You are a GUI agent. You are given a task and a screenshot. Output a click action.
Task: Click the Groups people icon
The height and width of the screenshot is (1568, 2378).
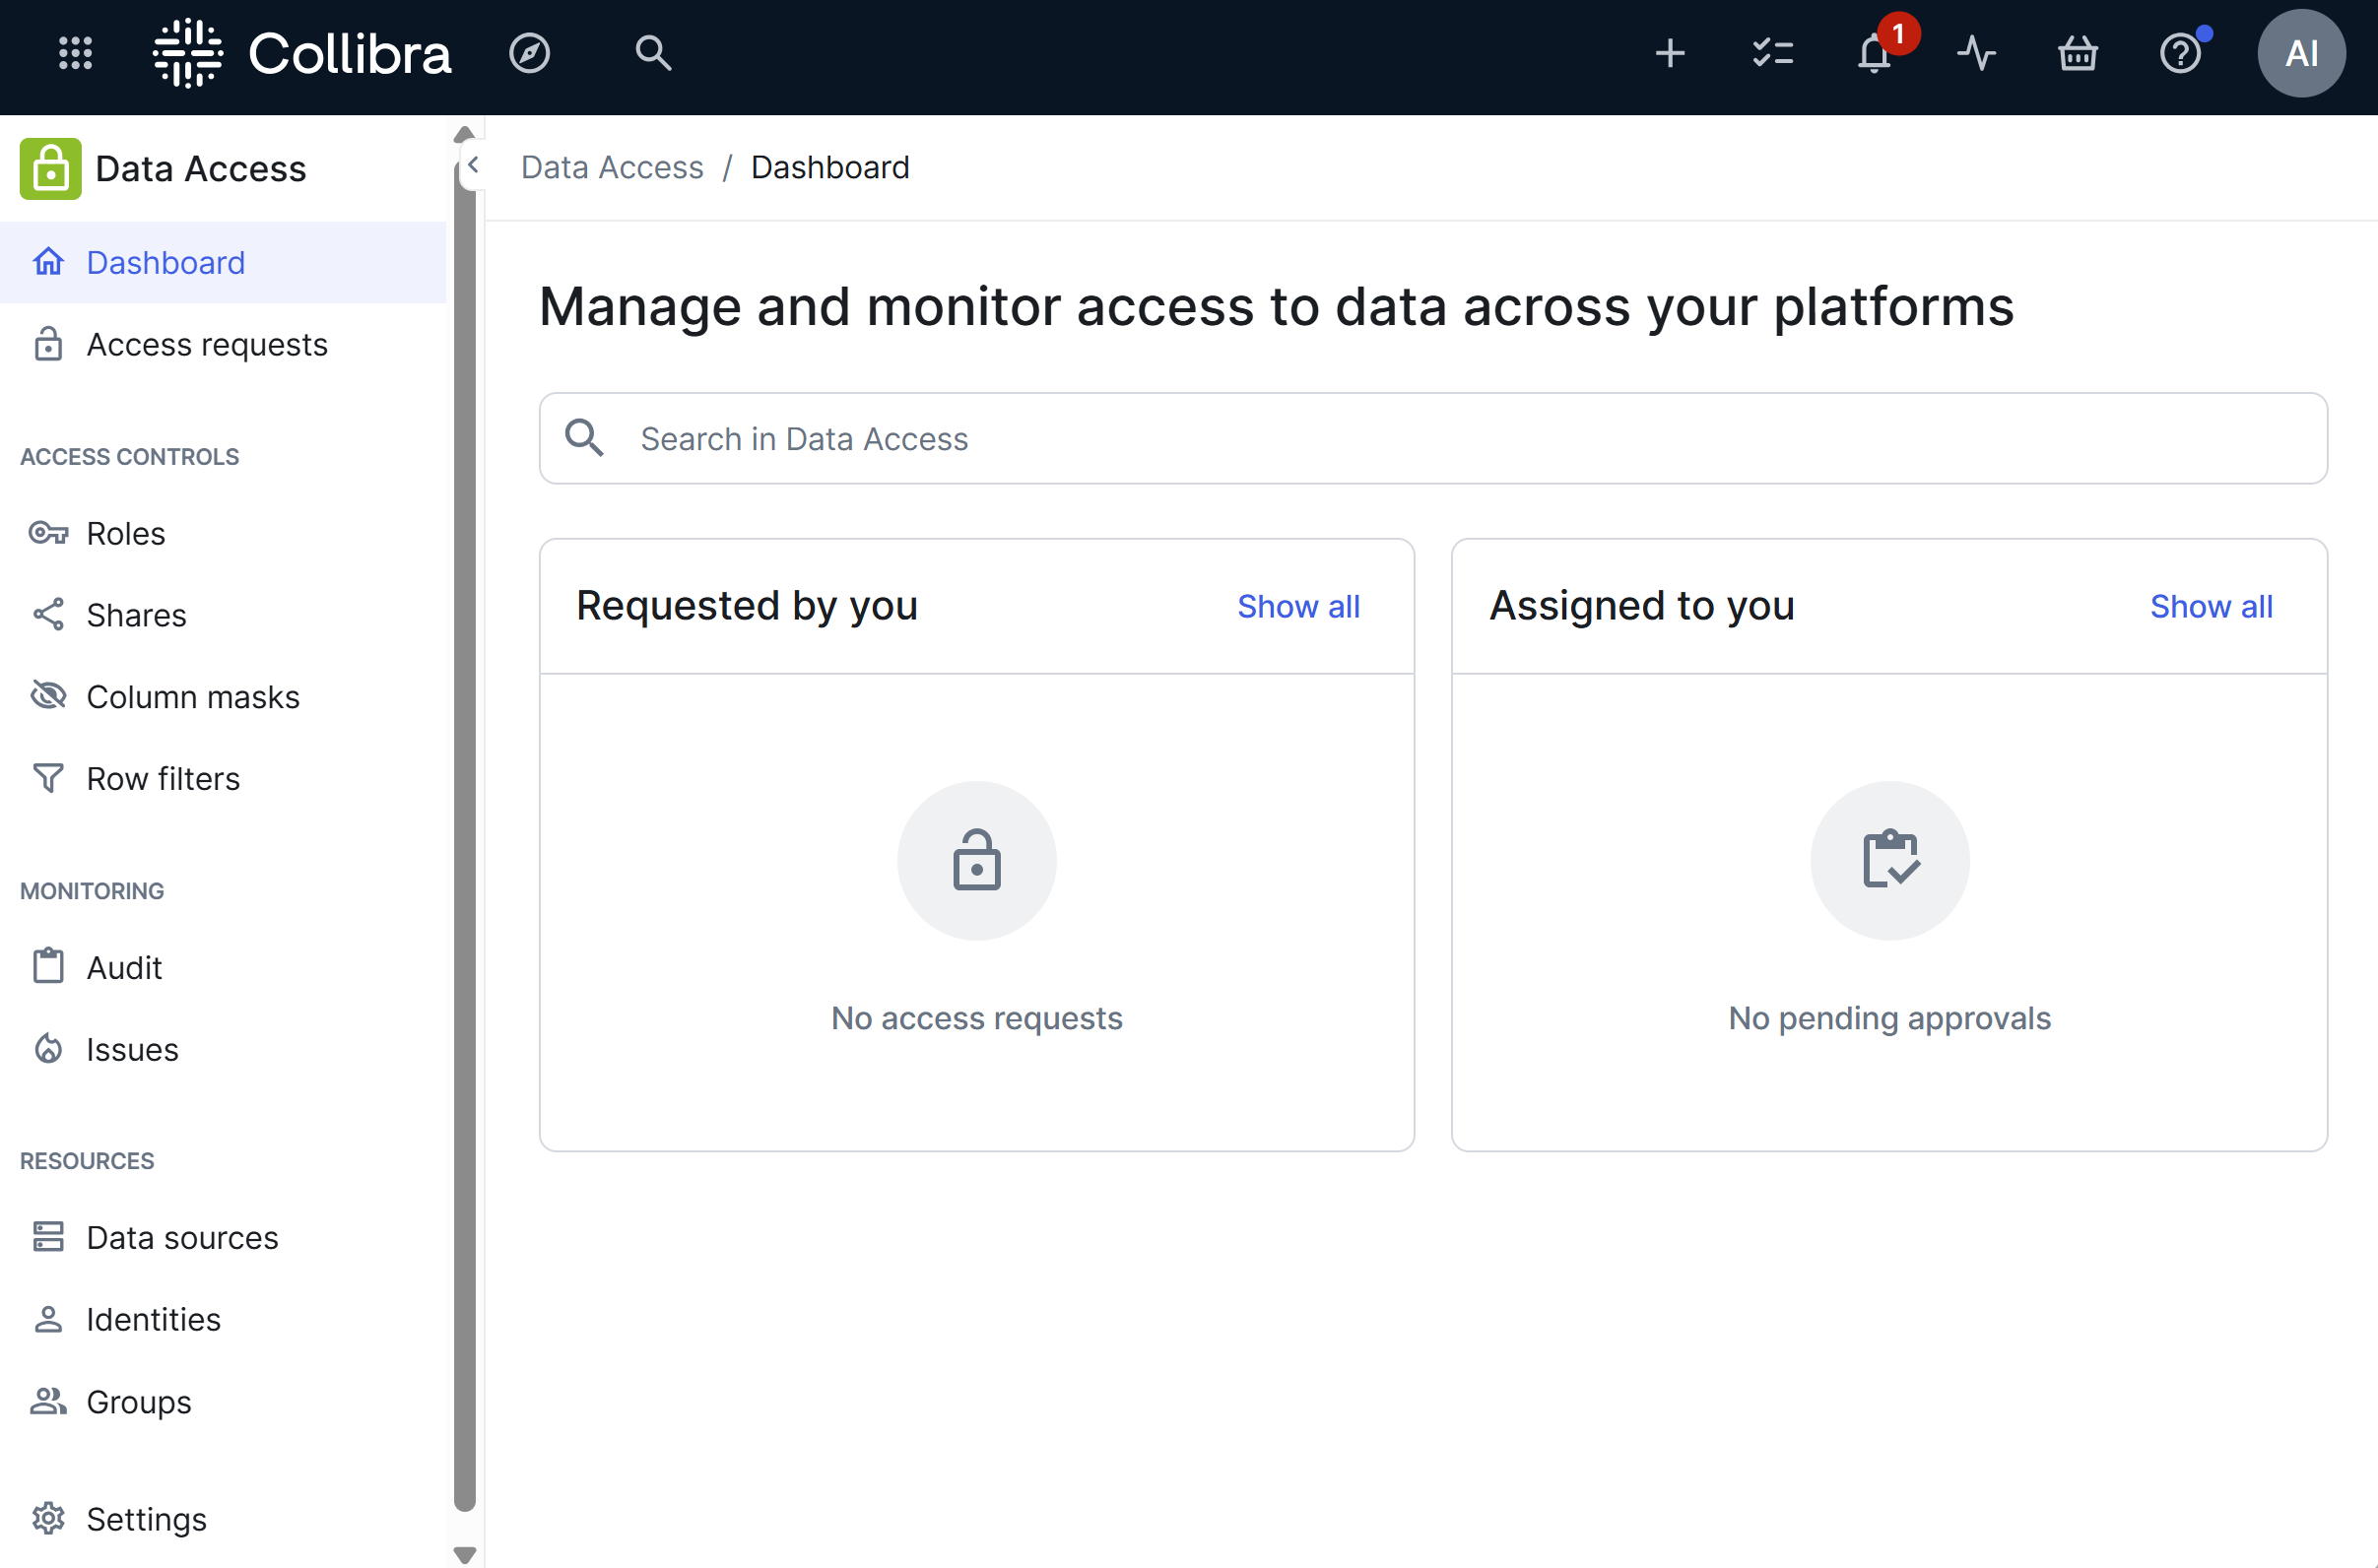pos(48,1401)
